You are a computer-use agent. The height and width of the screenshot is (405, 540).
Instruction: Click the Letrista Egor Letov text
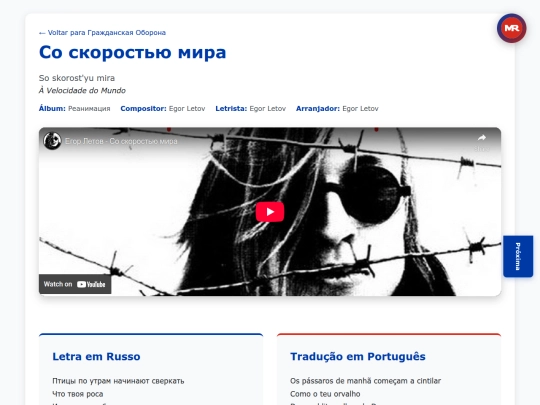[x=268, y=109]
